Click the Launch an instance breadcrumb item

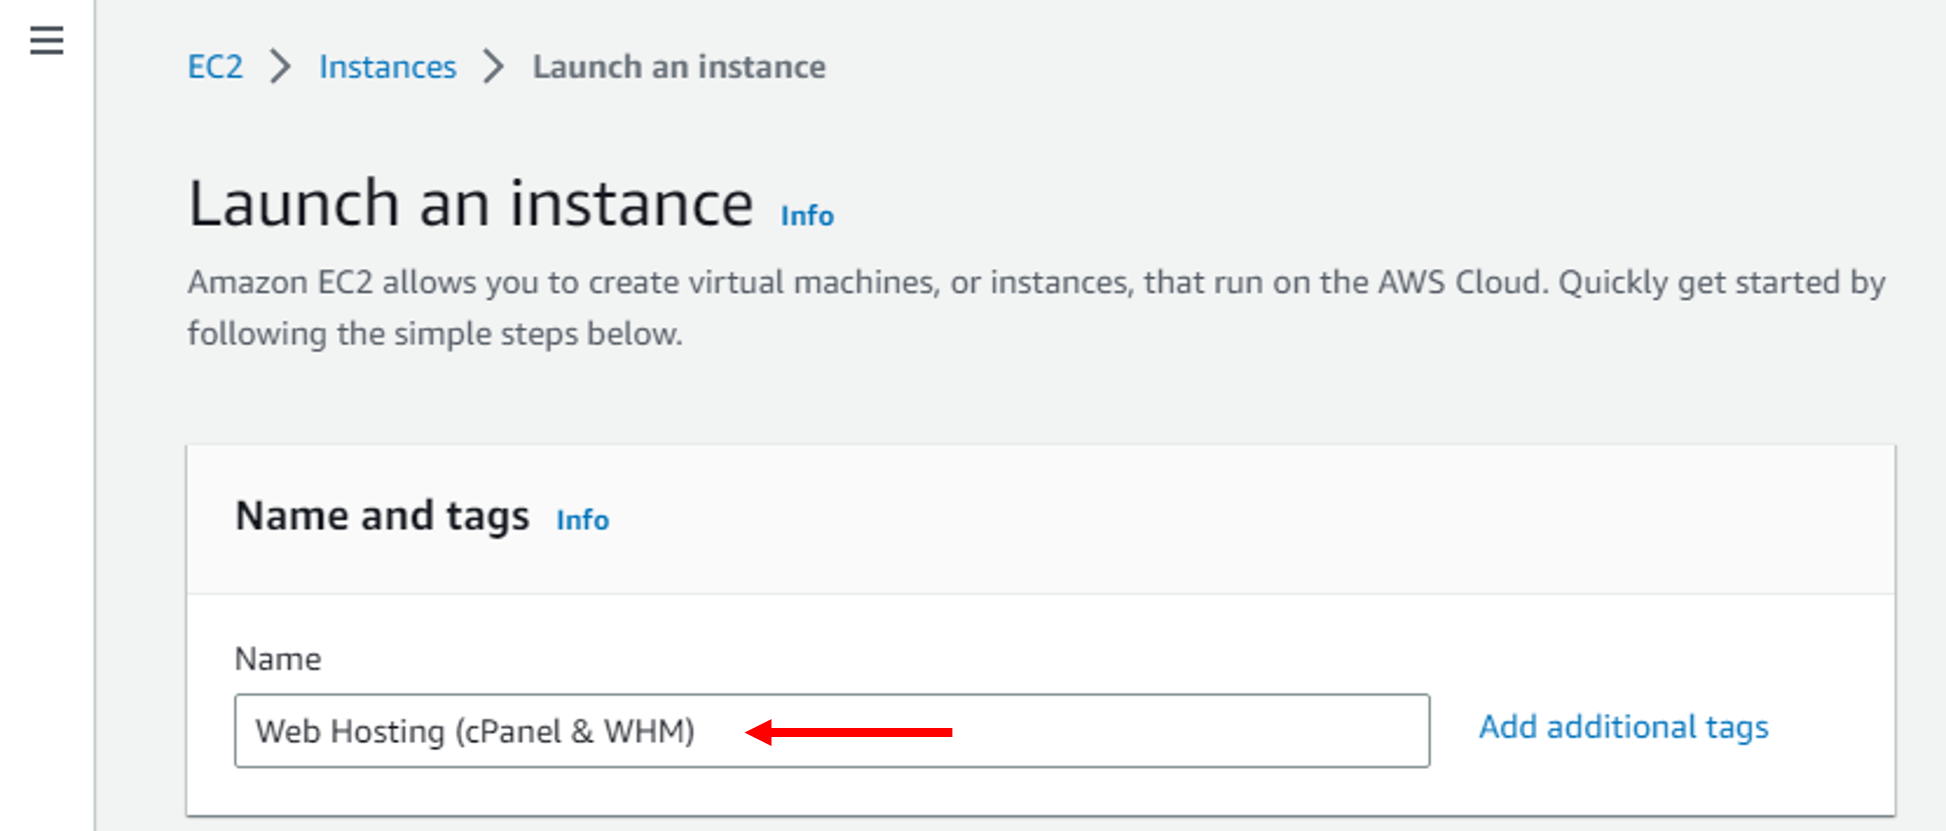pyautogui.click(x=678, y=67)
